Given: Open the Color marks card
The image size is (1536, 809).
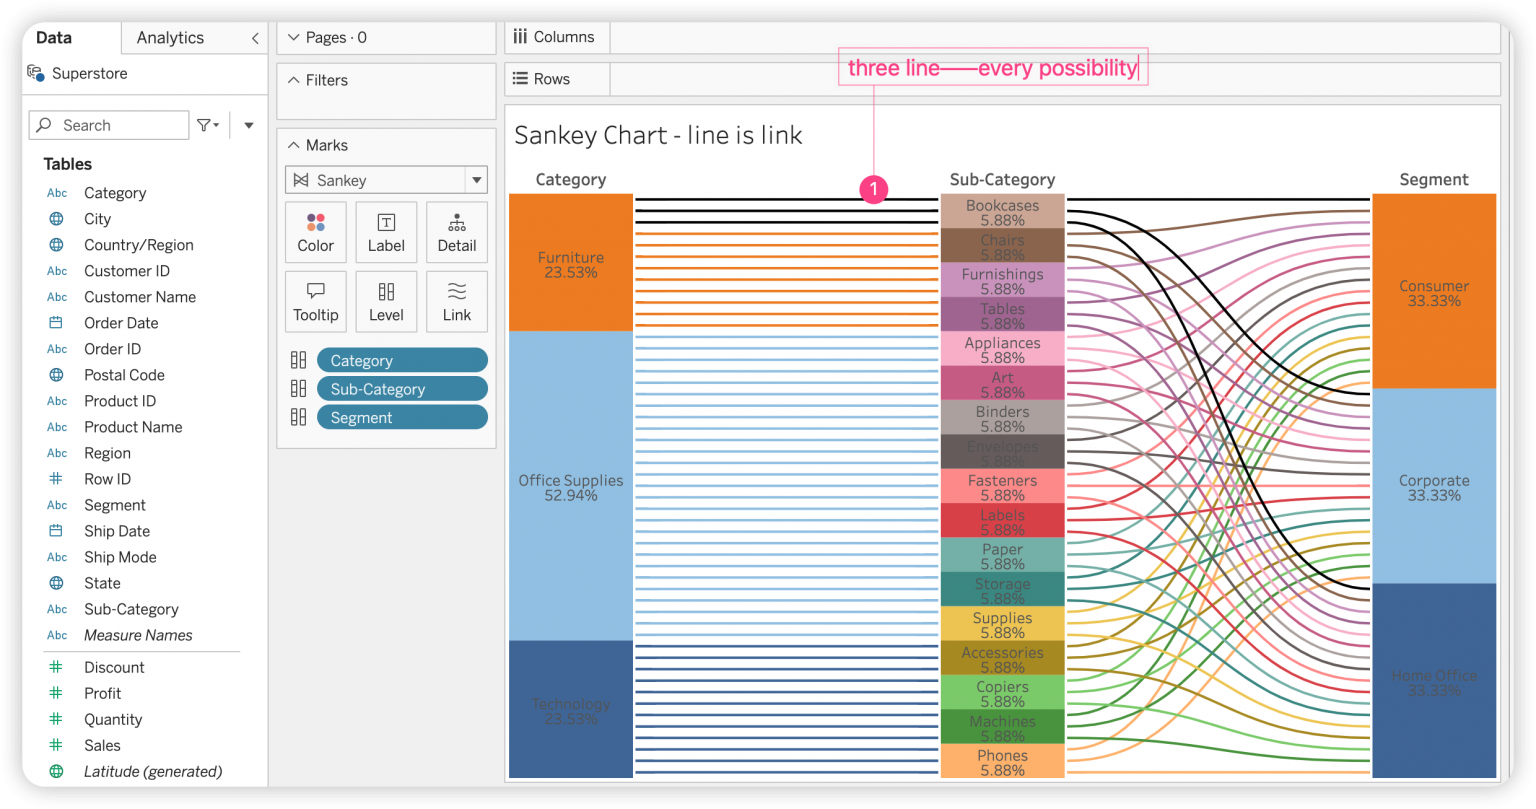Looking at the screenshot, I should pos(315,232).
